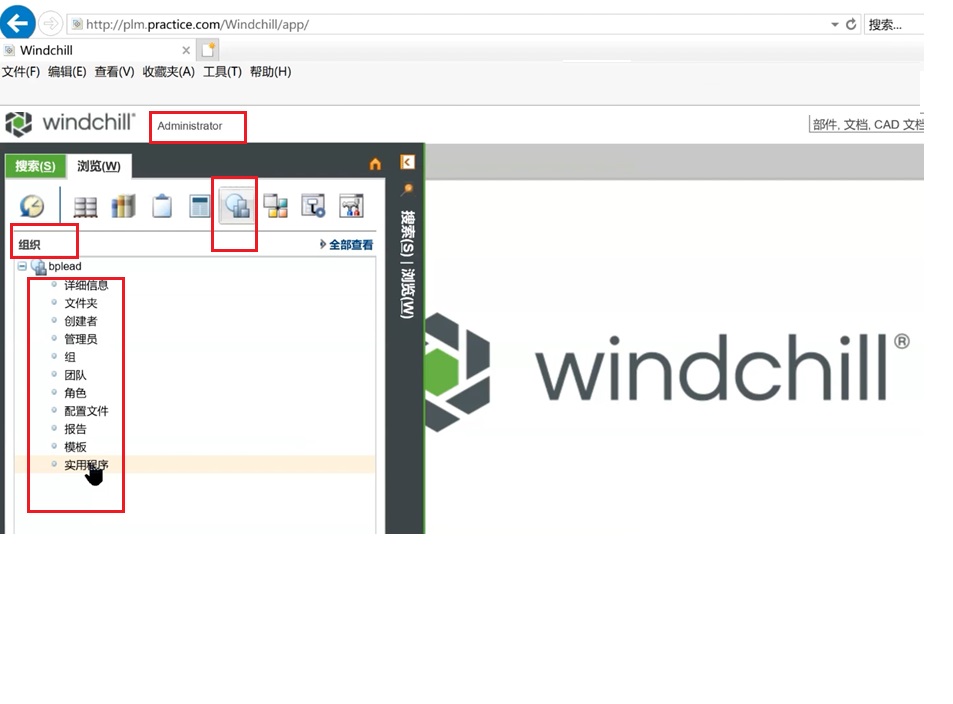Open 文件夹 under bplead

pyautogui.click(x=81, y=303)
